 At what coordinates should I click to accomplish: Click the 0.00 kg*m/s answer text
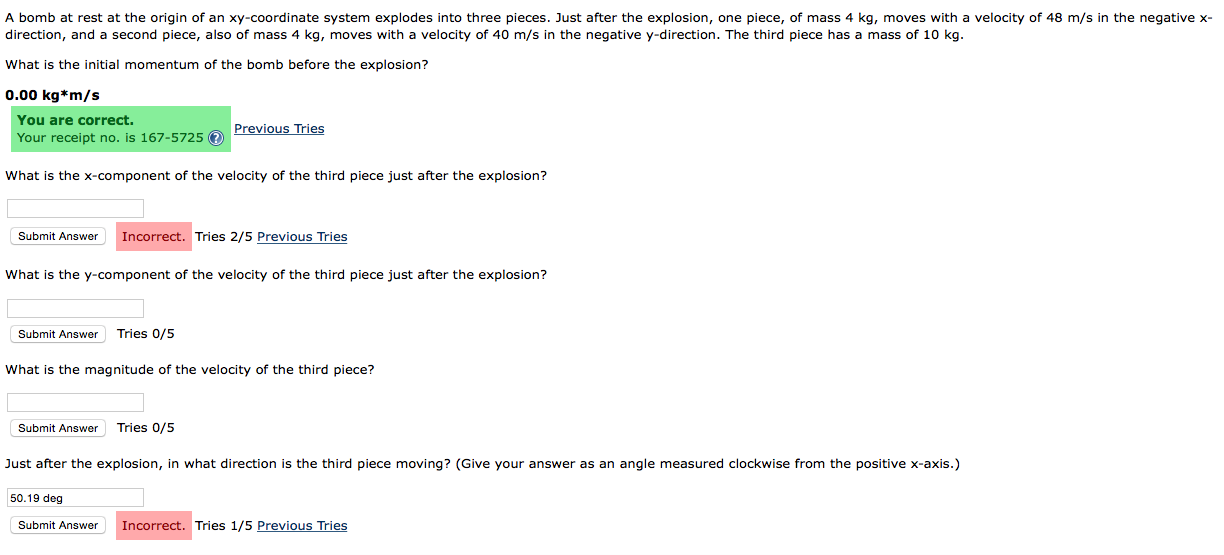click(x=52, y=96)
